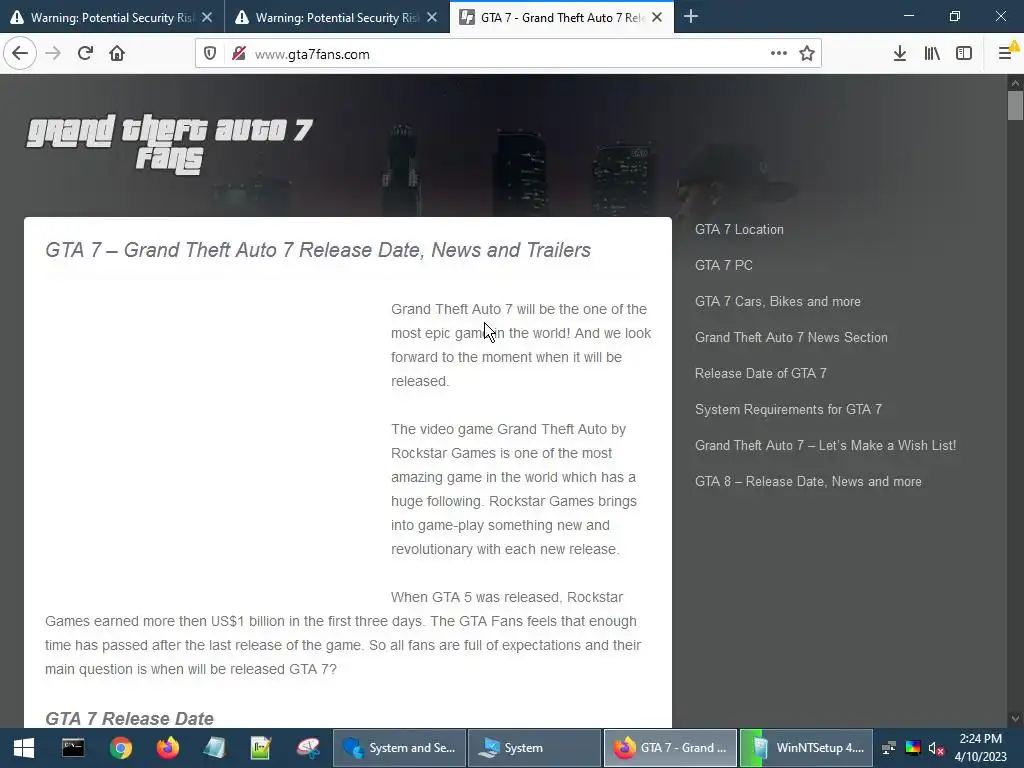
Task: Open the Firefox hamburger menu
Action: 1006,54
